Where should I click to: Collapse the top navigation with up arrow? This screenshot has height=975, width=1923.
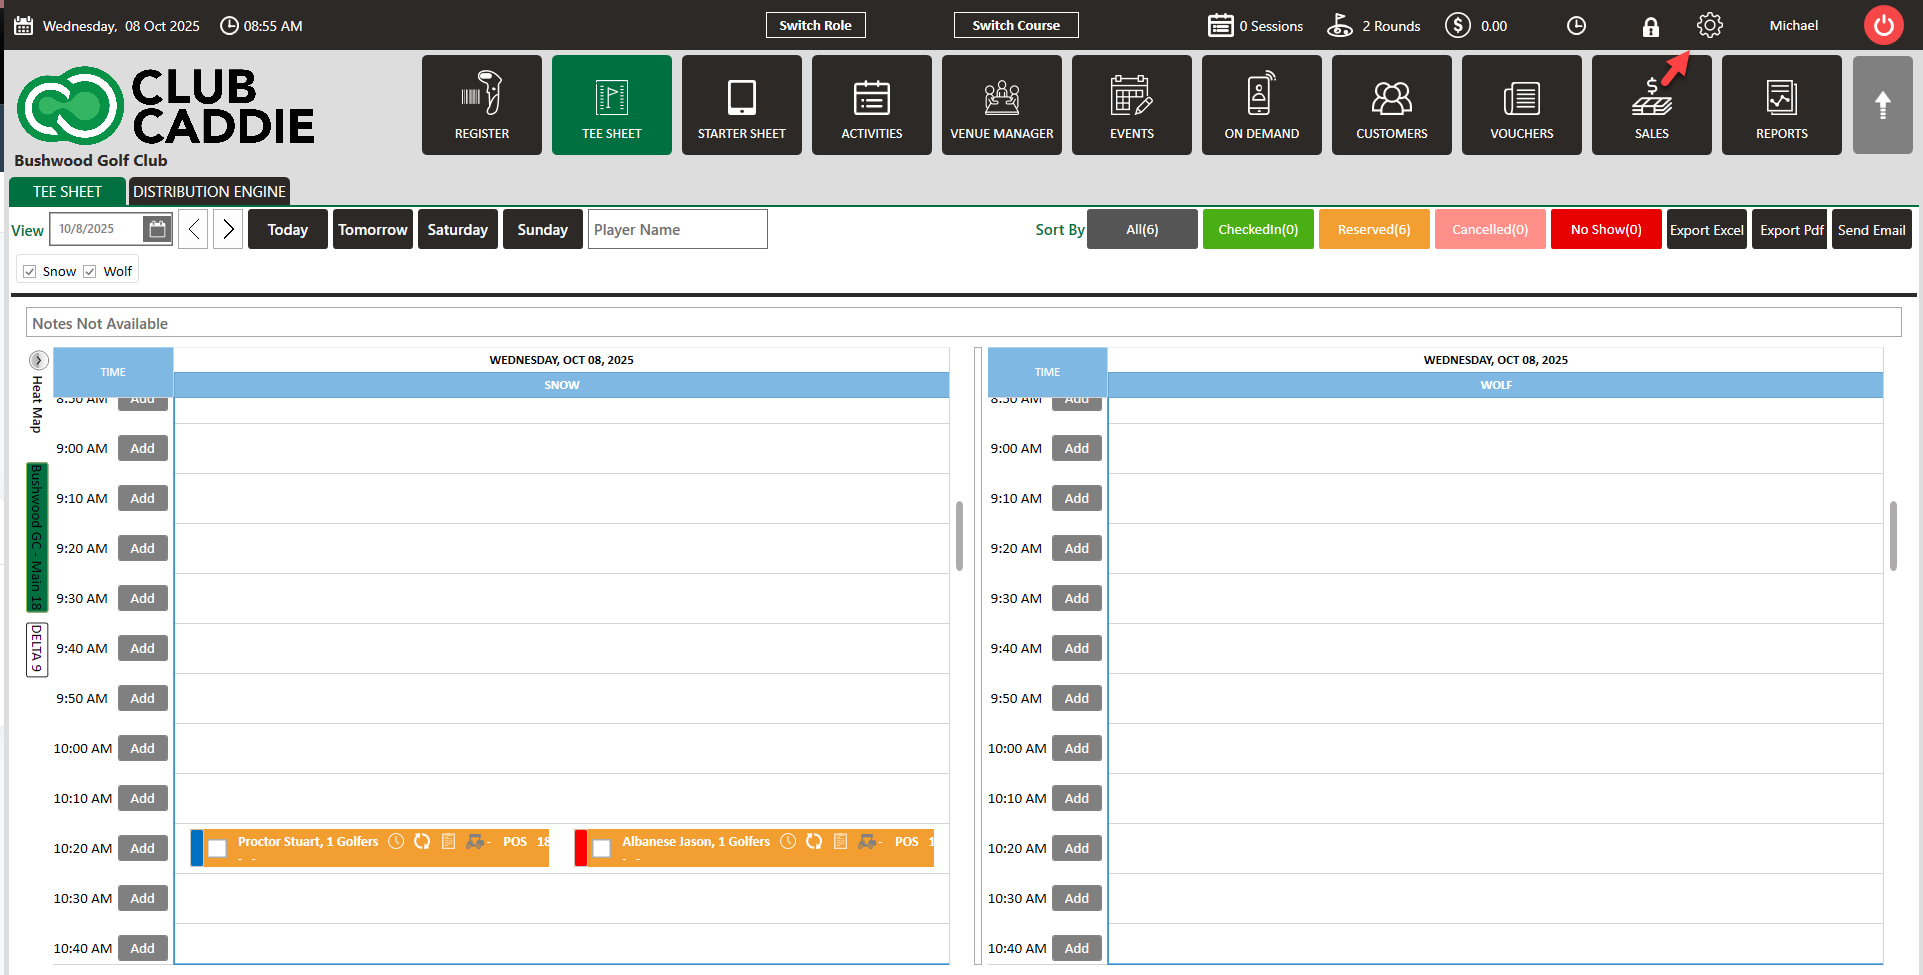[x=1882, y=105]
